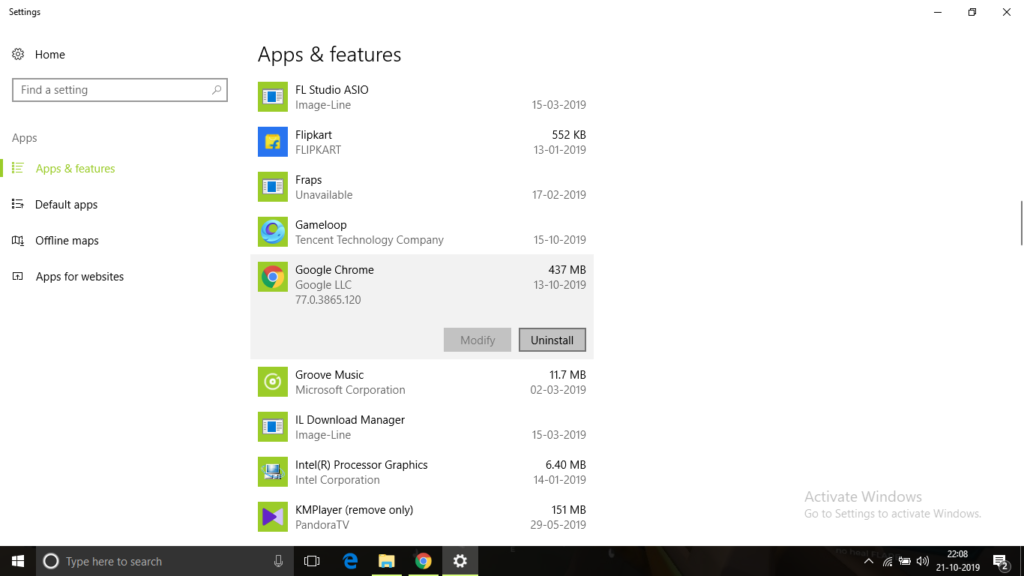
Task: Click the KMPlayer app icon
Action: 272,517
